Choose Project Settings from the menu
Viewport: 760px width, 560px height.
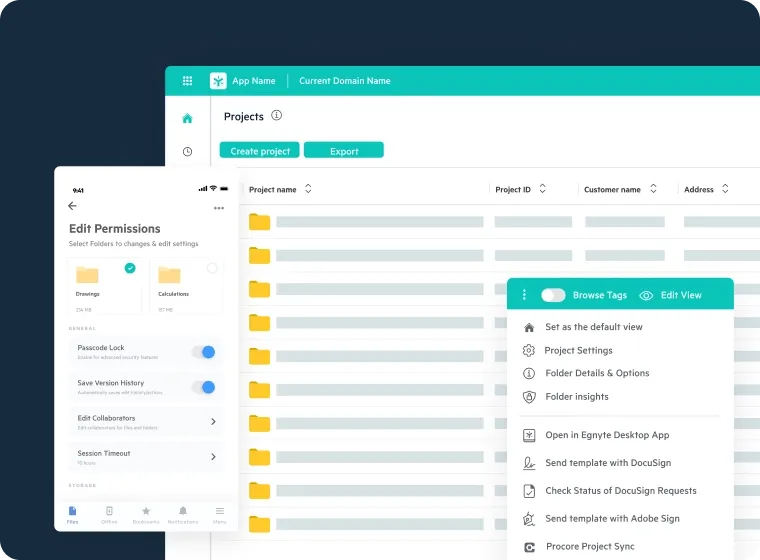[x=578, y=351]
